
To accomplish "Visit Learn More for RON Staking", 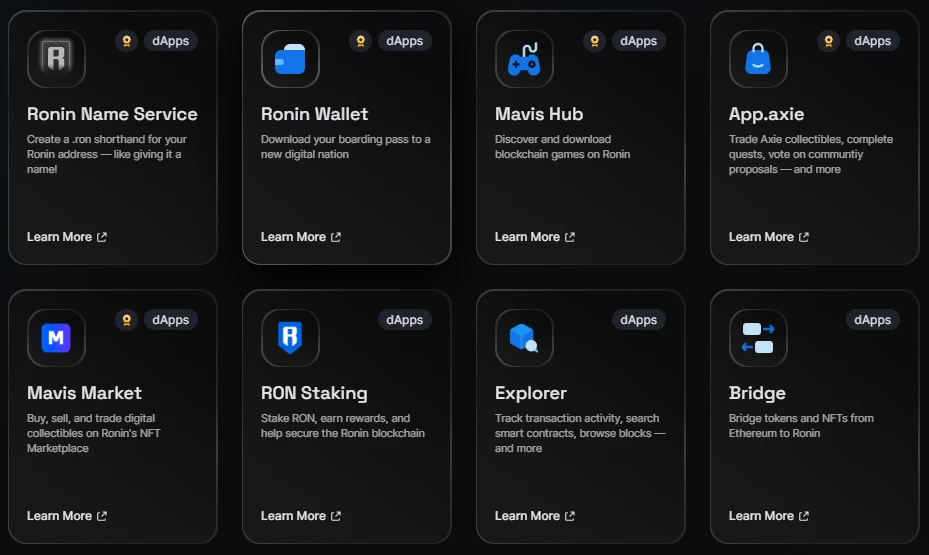I will point(301,516).
